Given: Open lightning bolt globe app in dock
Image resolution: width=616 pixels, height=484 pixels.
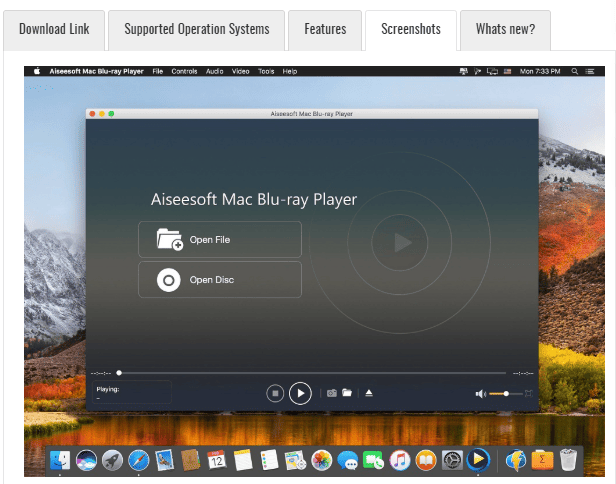Looking at the screenshot, I should click(516, 460).
